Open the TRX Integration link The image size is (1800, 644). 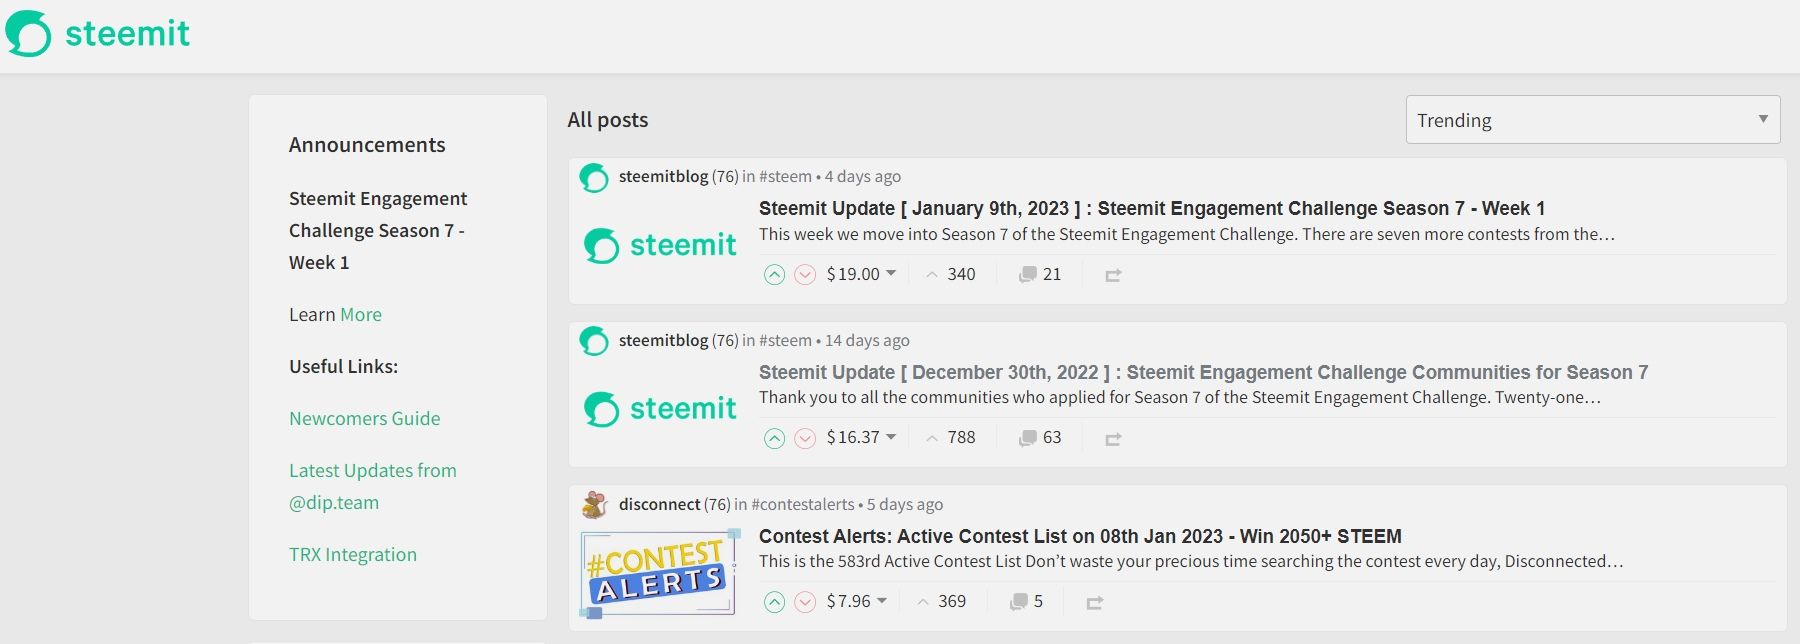[353, 555]
